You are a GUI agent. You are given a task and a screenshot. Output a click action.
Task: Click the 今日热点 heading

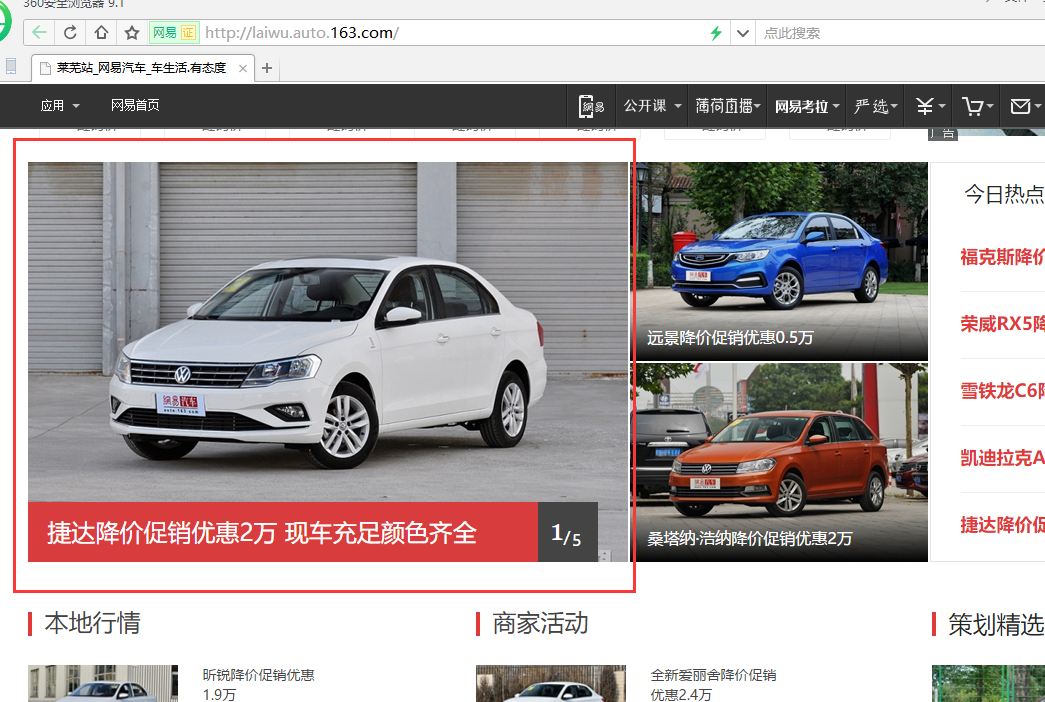[x=1004, y=194]
